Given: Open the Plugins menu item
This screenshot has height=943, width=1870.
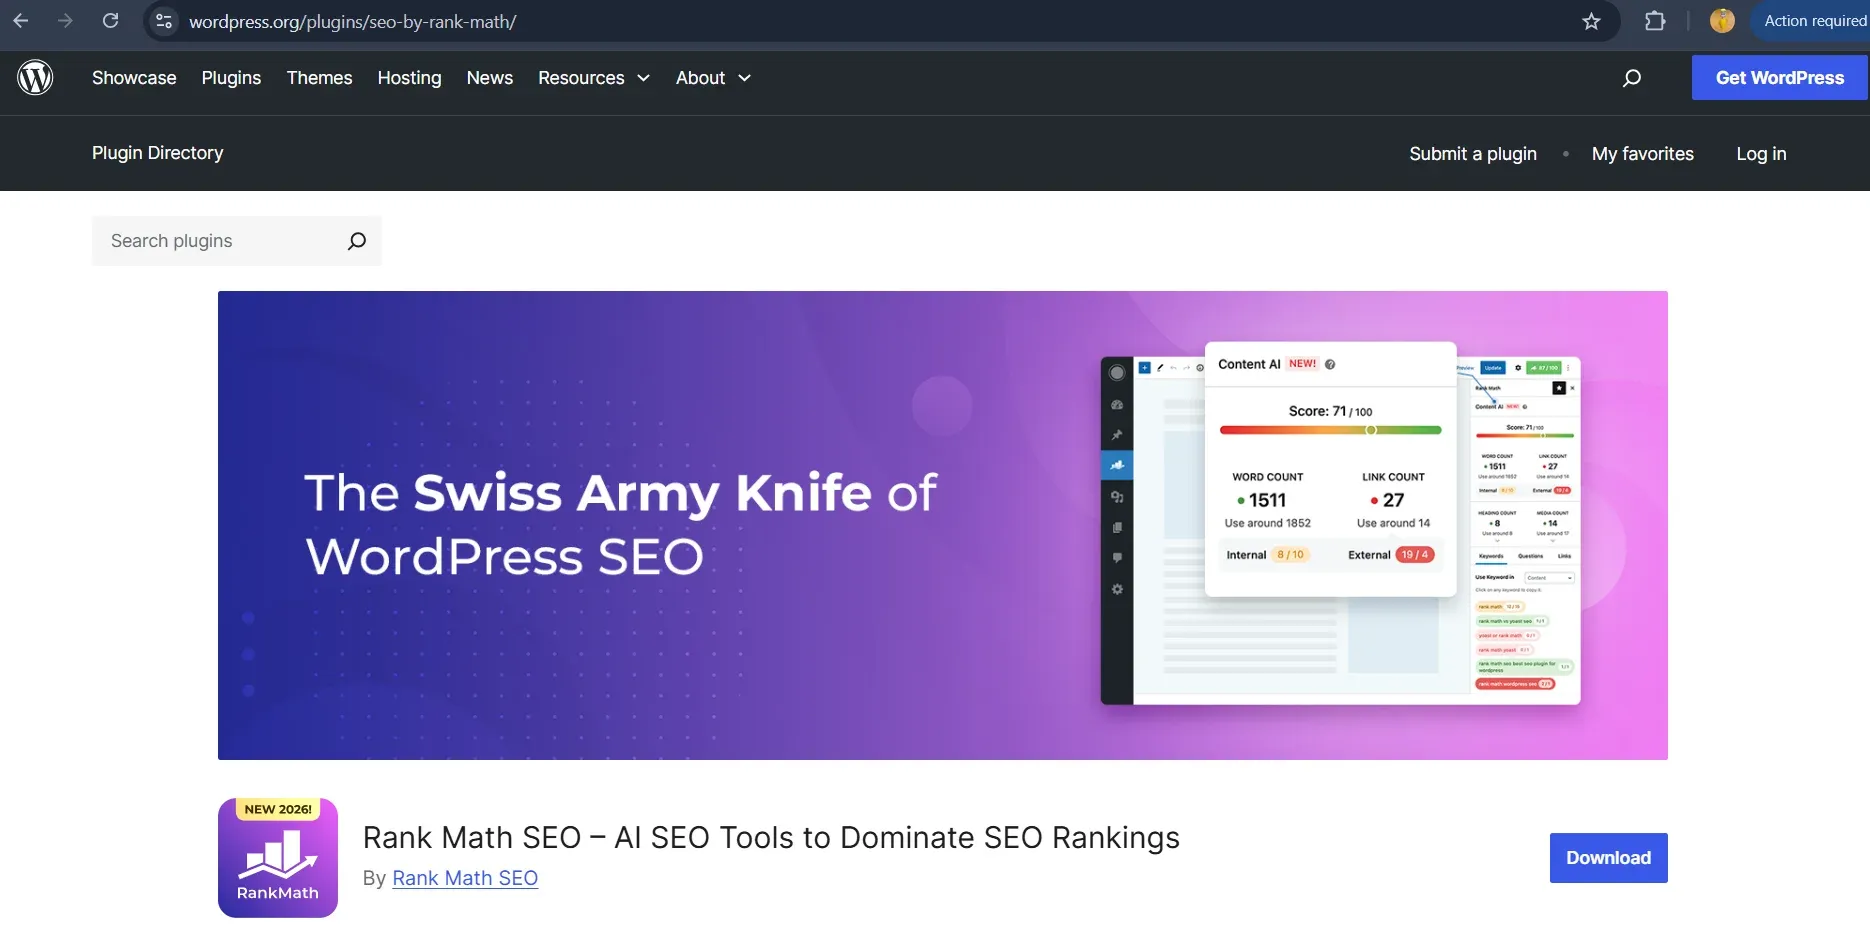Looking at the screenshot, I should point(231,78).
